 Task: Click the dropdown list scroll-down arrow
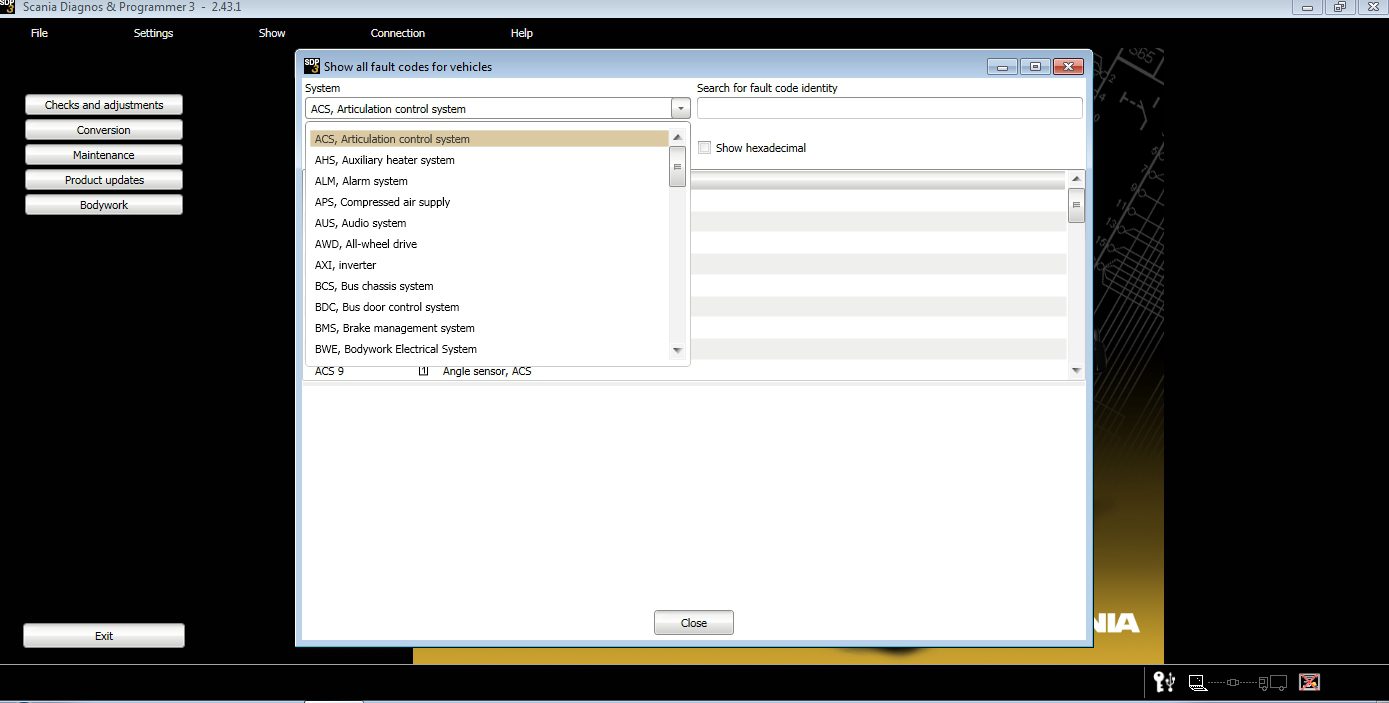click(x=677, y=350)
